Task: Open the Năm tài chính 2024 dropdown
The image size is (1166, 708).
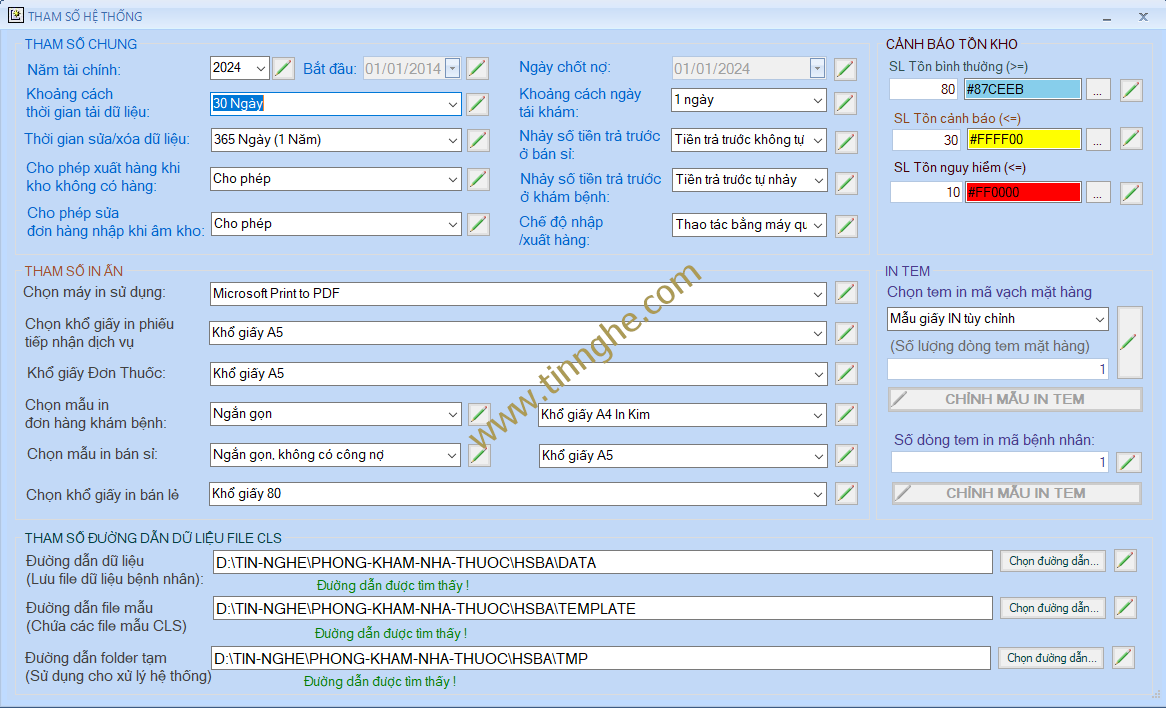Action: click(x=260, y=68)
